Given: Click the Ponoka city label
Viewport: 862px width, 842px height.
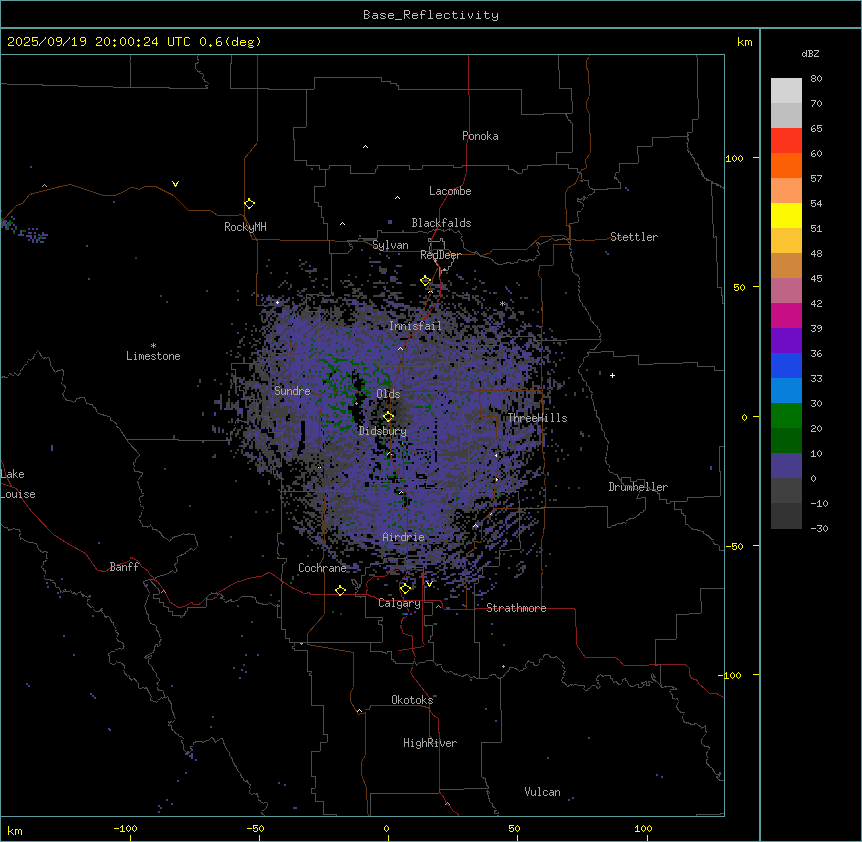Looking at the screenshot, I should 480,136.
